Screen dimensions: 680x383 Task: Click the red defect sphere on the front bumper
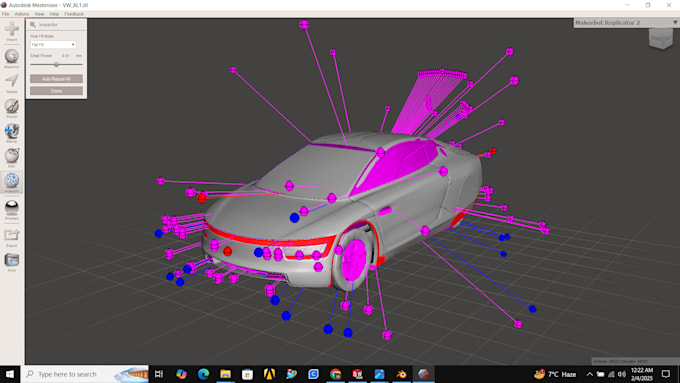click(x=227, y=251)
